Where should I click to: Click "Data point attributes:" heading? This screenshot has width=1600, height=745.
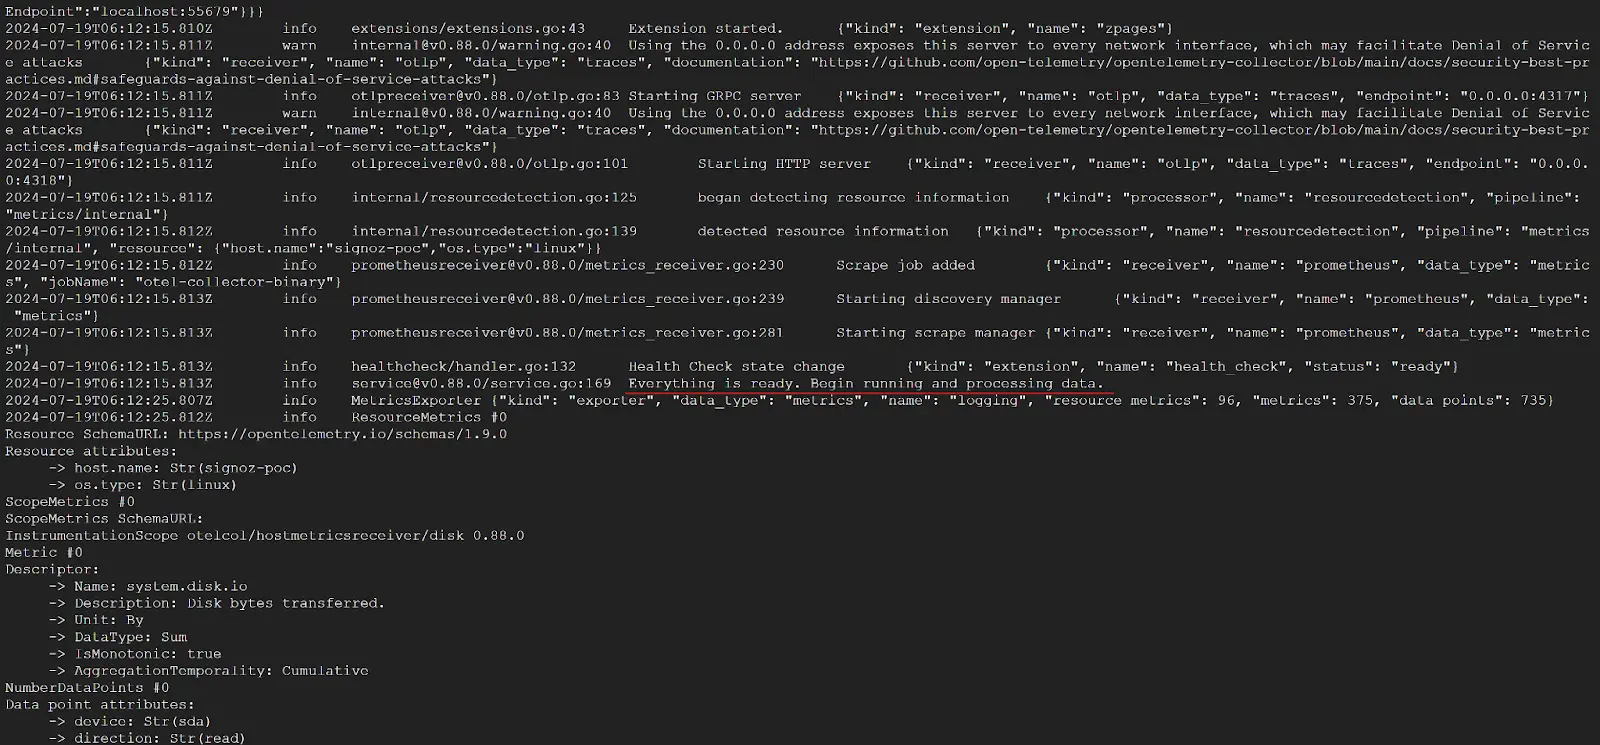100,705
